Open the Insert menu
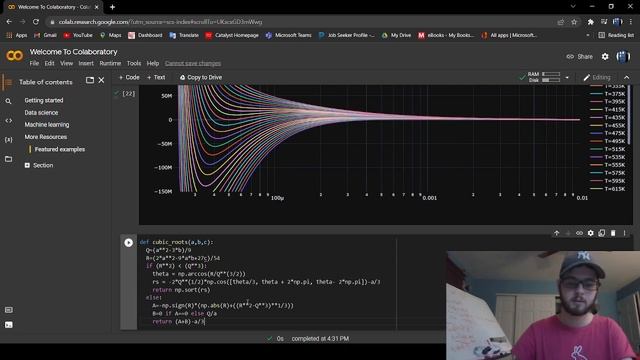The height and width of the screenshot is (360, 640). 86,64
